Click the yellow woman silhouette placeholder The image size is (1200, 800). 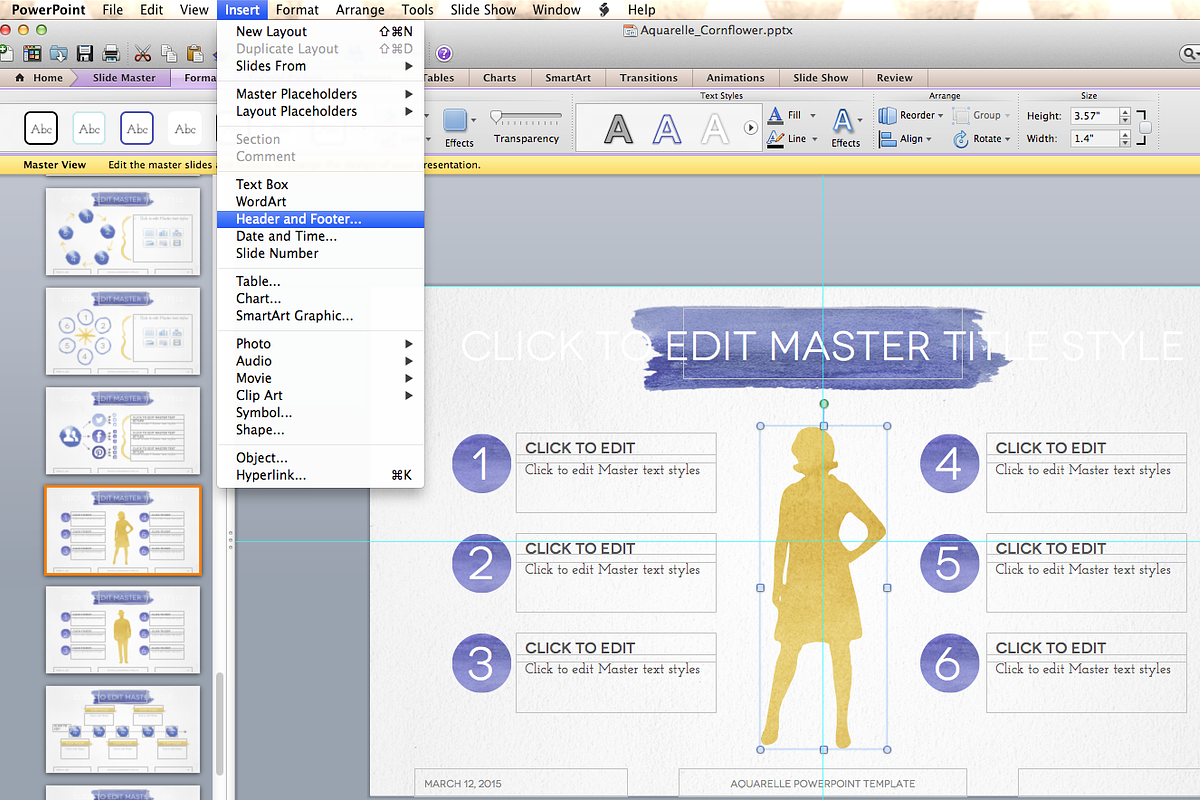tap(824, 588)
